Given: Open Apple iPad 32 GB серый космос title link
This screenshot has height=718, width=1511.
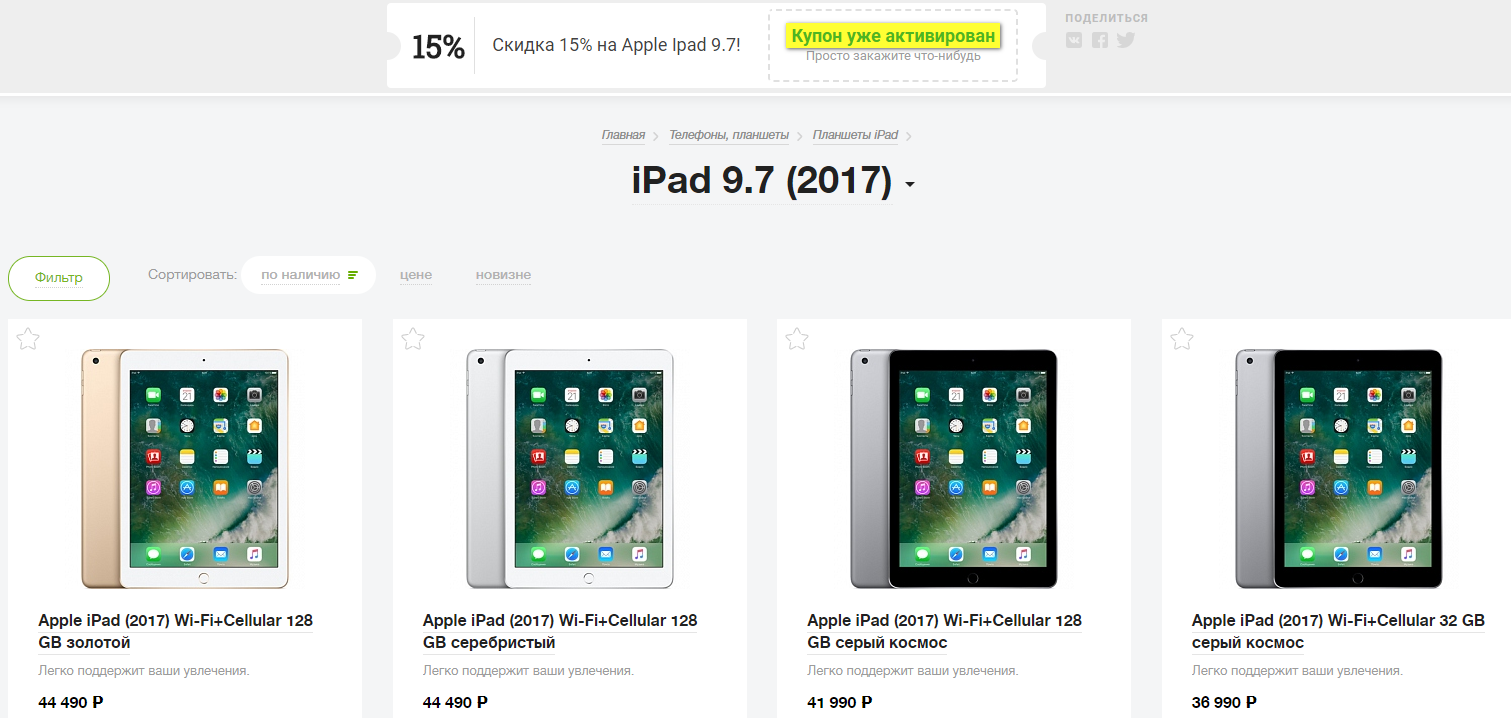Looking at the screenshot, I should click(x=1338, y=631).
